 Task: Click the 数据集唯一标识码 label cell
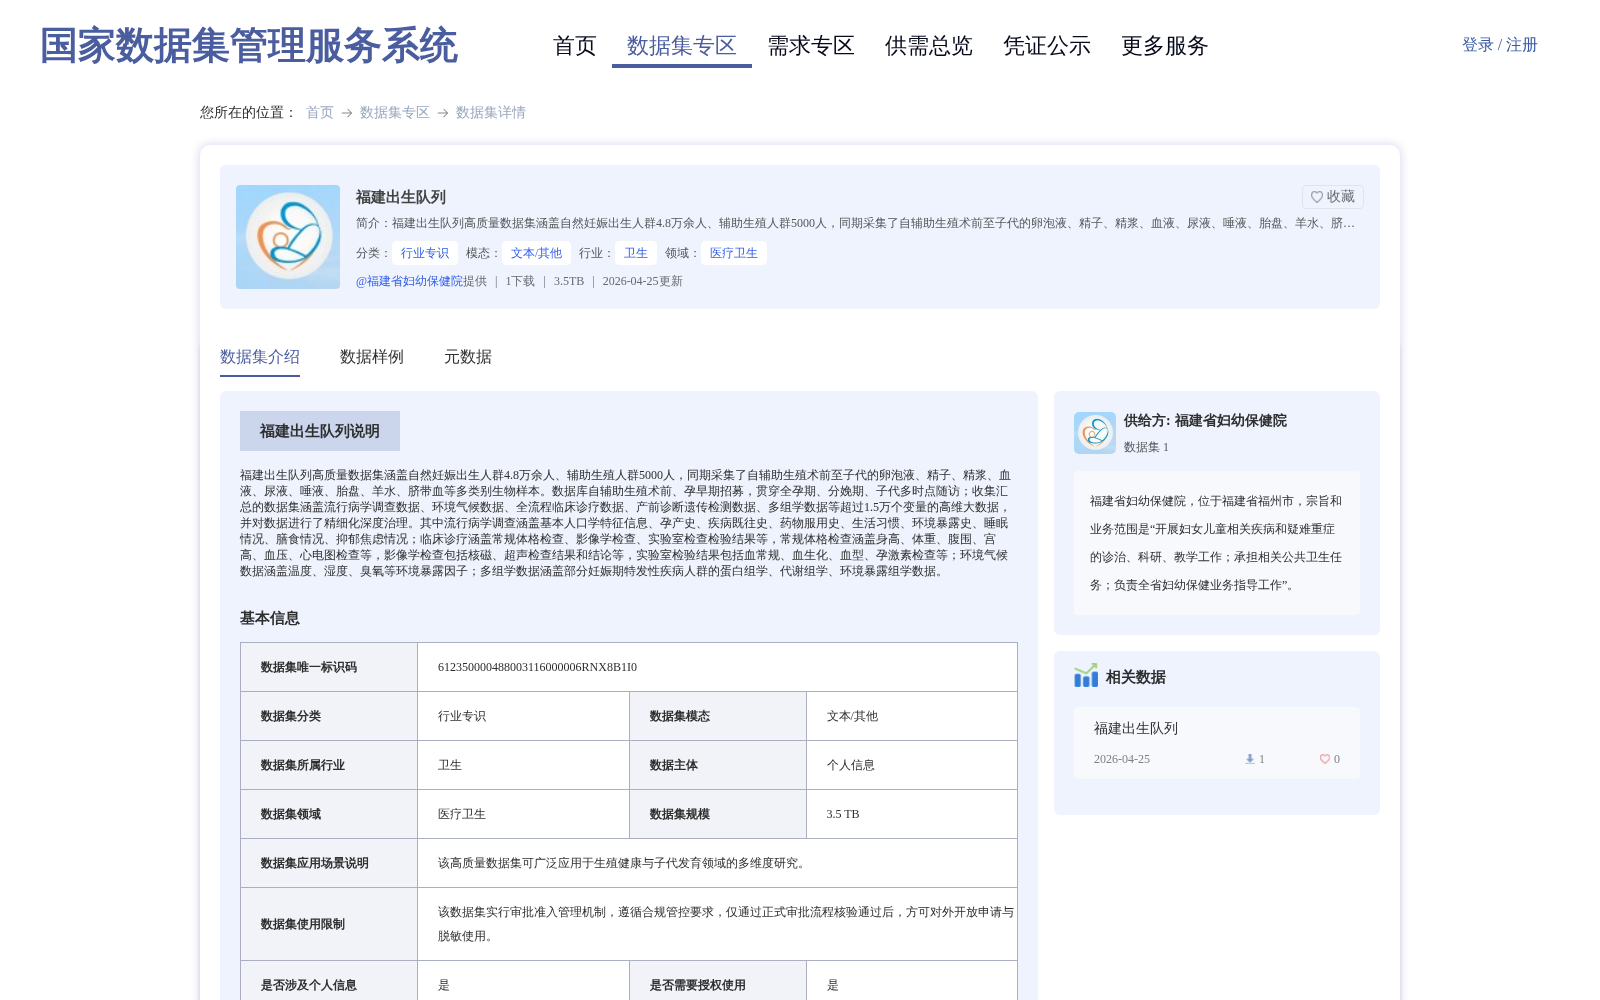pyautogui.click(x=329, y=667)
